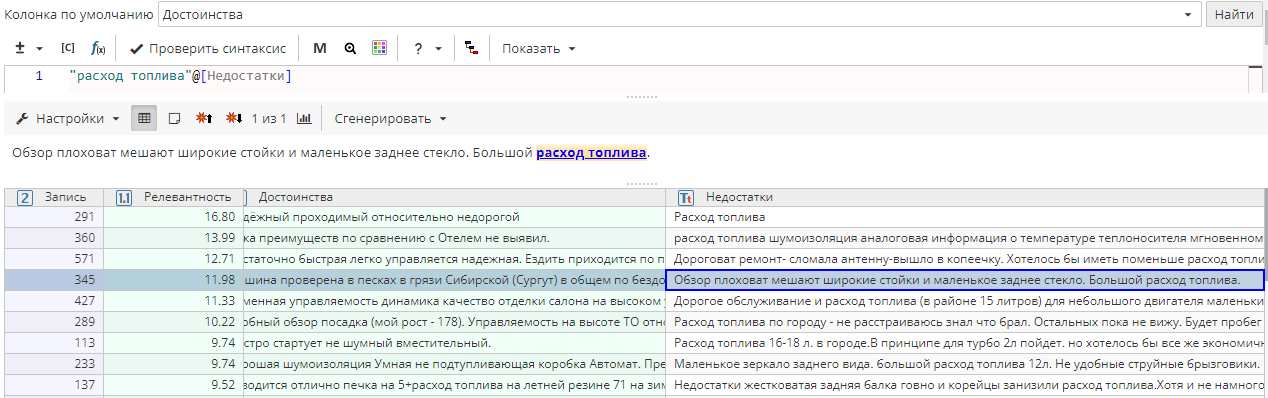Insert column reference with the [C] icon
Viewport: 1268px width, 398px height.
pyautogui.click(x=68, y=48)
